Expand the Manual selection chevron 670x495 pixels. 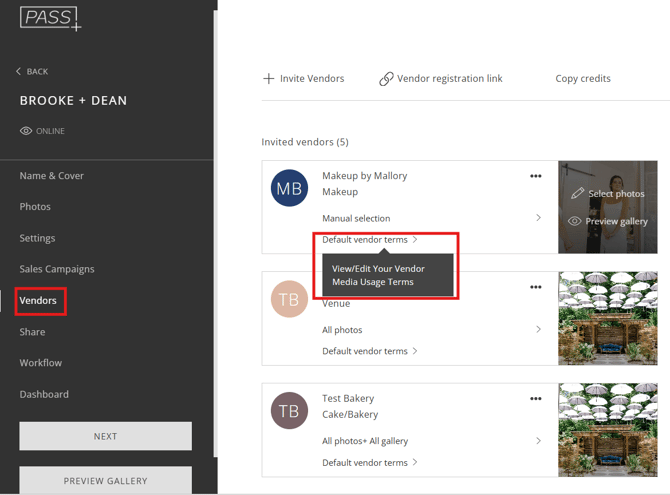(538, 218)
